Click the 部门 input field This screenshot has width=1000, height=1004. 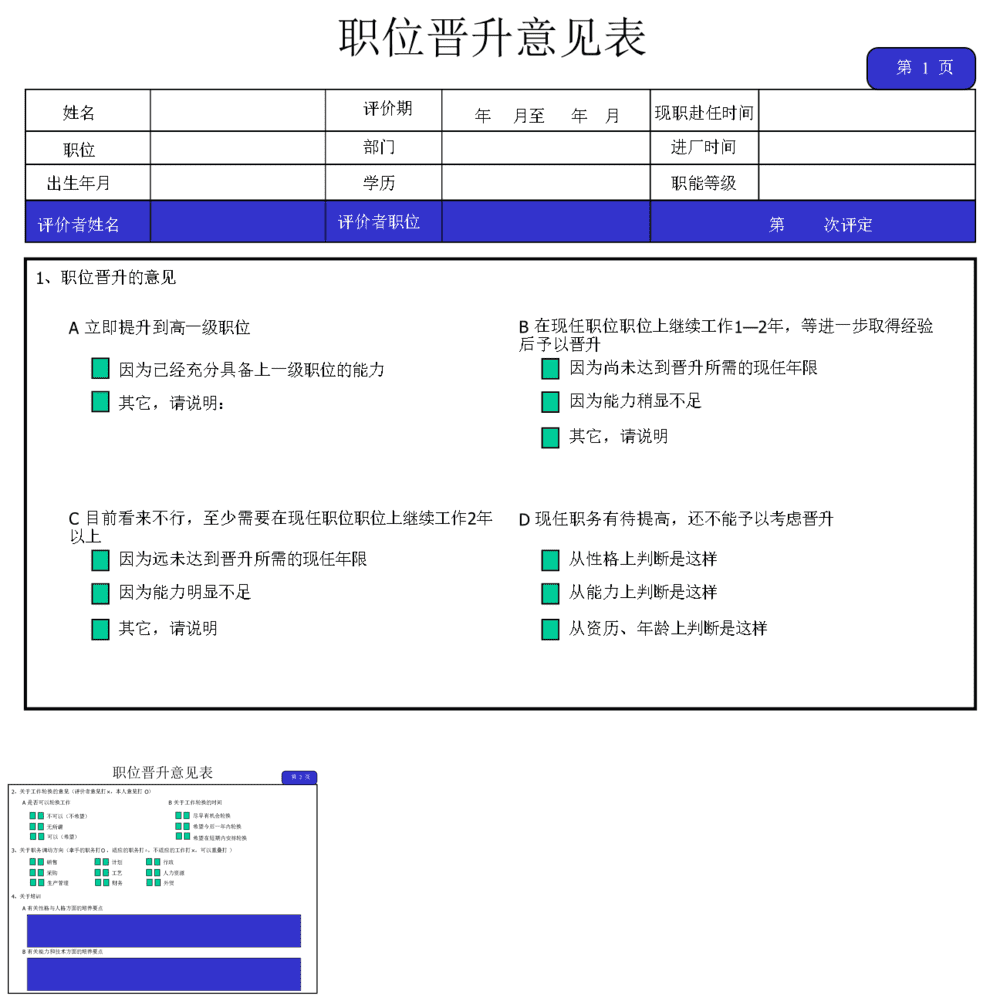coord(545,147)
